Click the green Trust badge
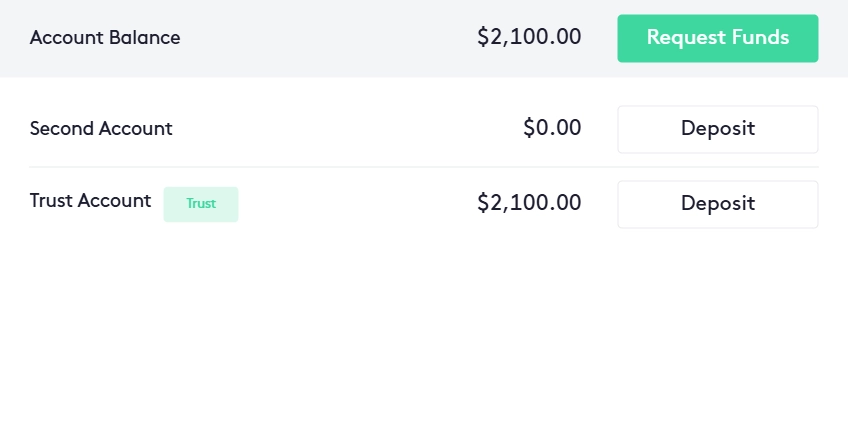Image resolution: width=848 pixels, height=445 pixels. tap(201, 204)
